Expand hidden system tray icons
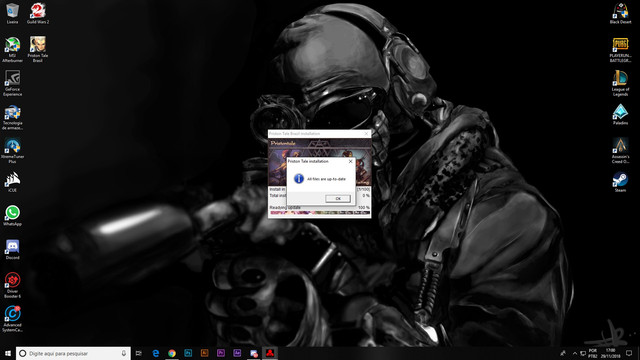 coord(575,353)
